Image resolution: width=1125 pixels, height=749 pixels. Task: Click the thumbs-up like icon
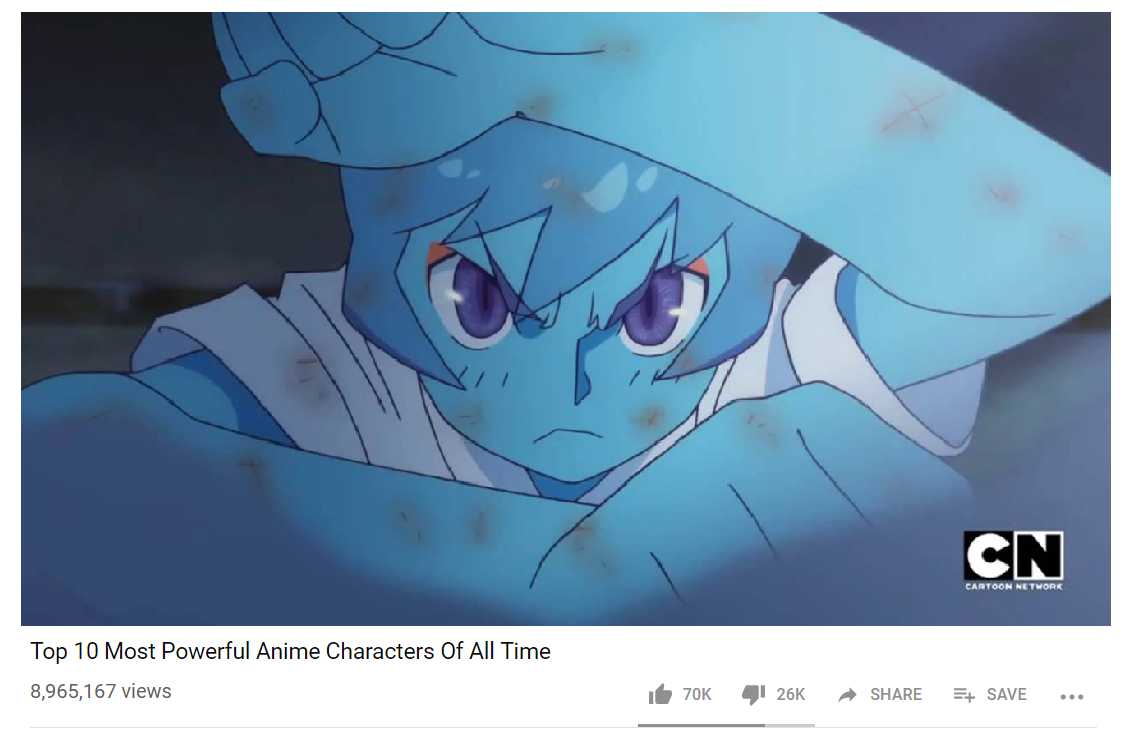[660, 694]
